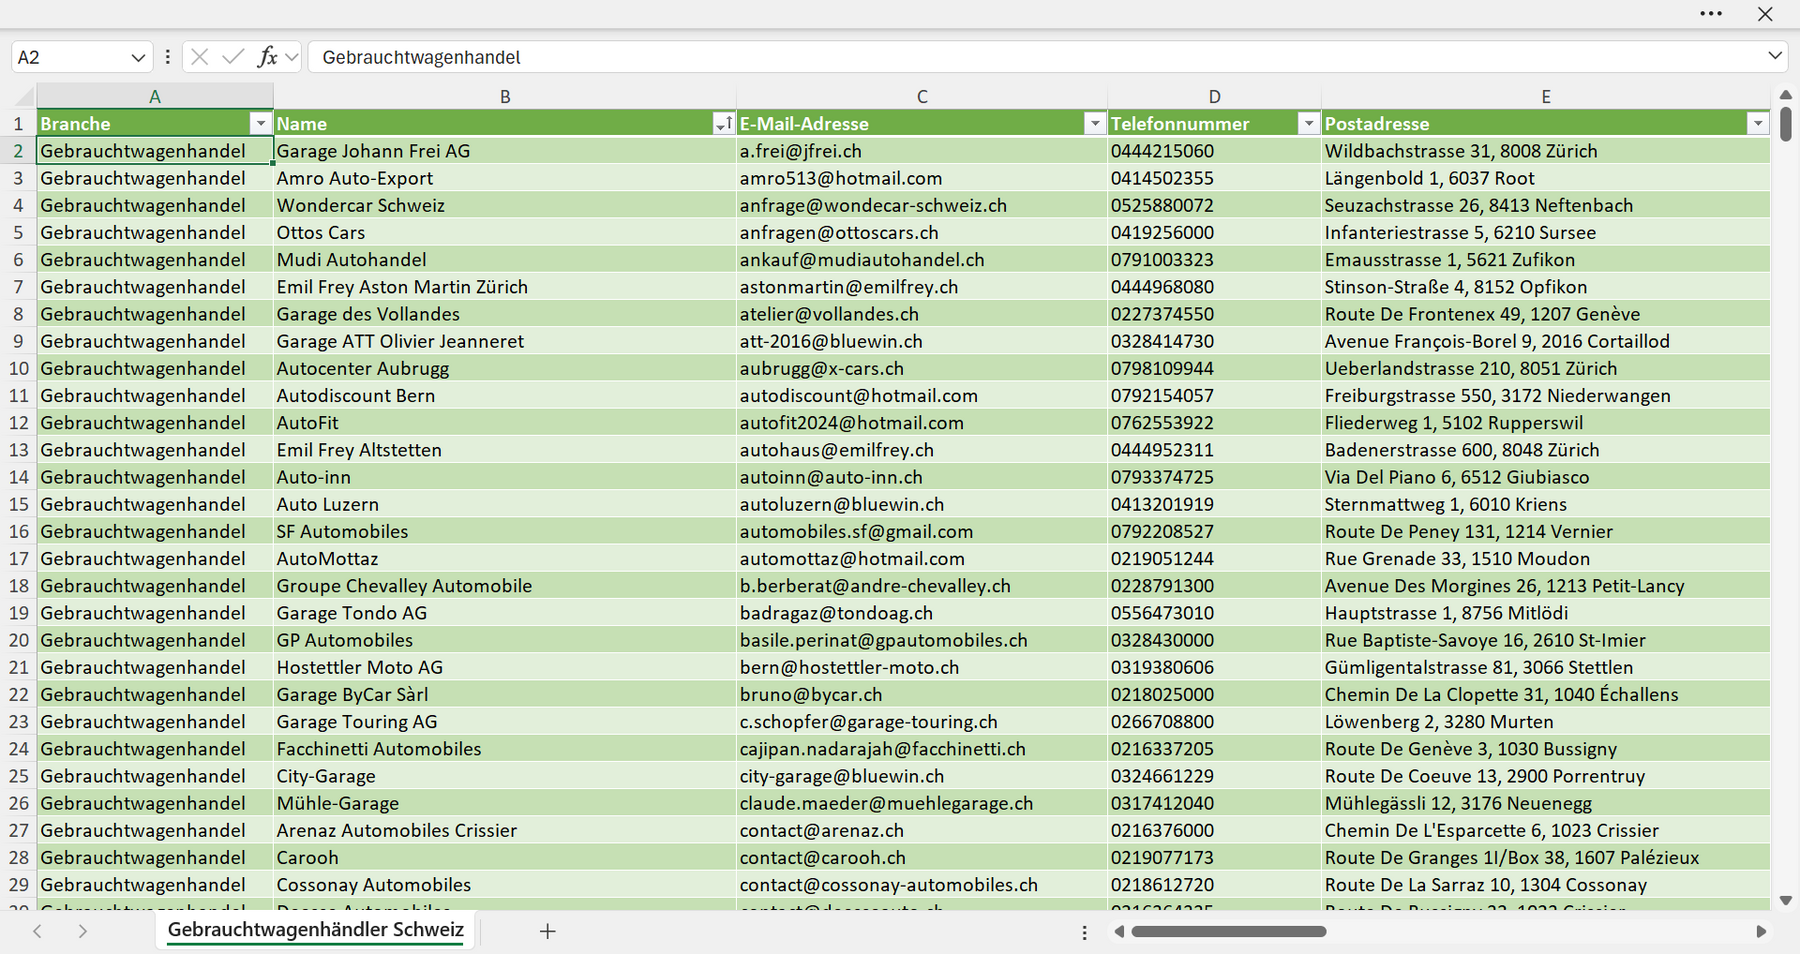The height and width of the screenshot is (954, 1800).
Task: Open the Telefonnummer column filter dropdown
Action: point(1308,123)
